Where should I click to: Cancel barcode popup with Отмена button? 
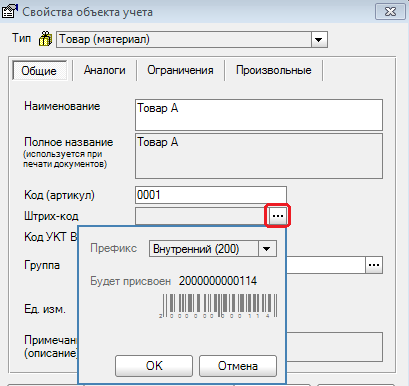pos(238,366)
